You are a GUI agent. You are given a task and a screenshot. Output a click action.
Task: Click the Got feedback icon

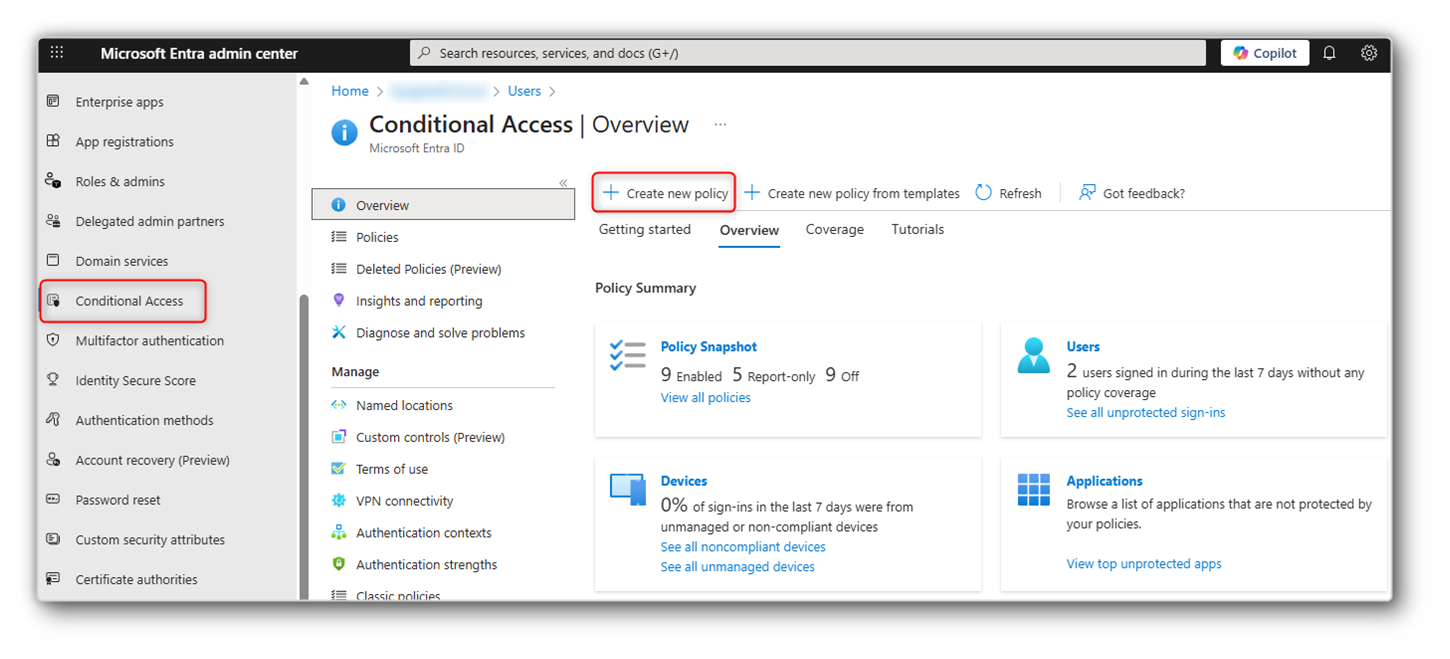tap(1087, 193)
